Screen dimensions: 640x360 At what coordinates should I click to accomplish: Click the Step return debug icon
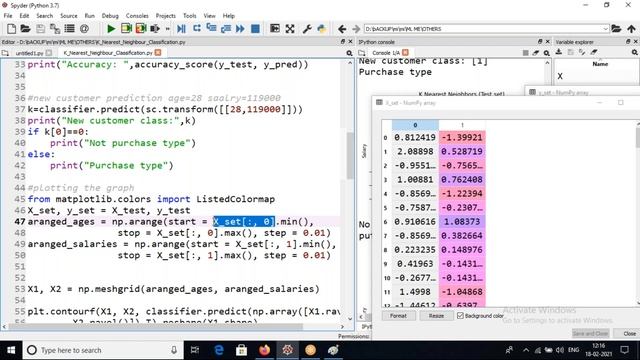pos(226,29)
